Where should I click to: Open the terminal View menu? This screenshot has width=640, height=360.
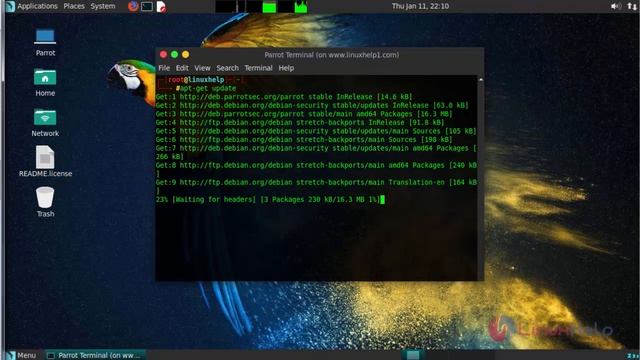pyautogui.click(x=202, y=68)
